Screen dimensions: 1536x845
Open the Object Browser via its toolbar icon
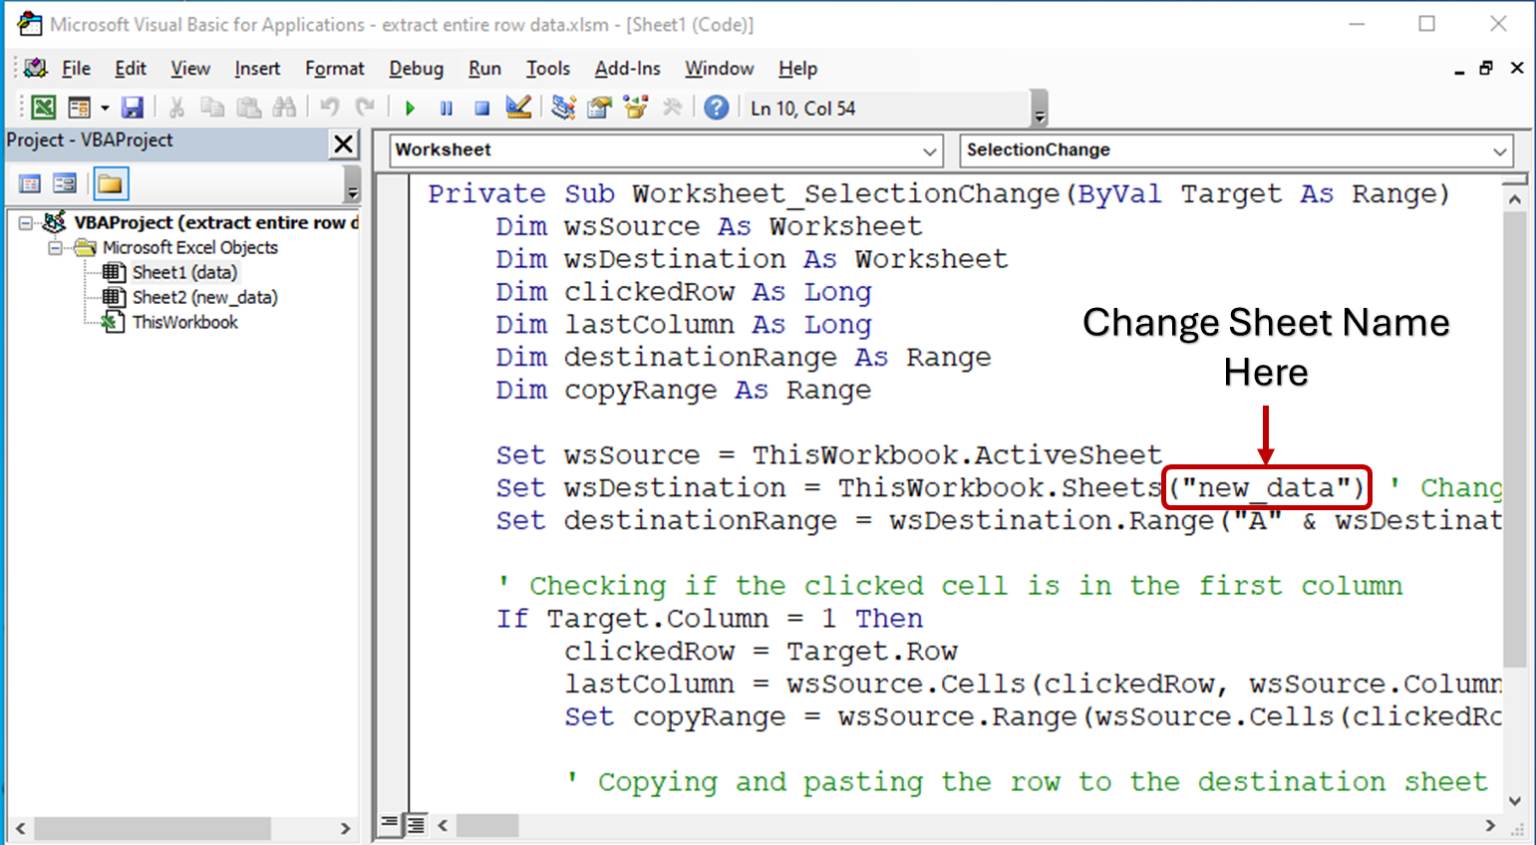[x=635, y=107]
